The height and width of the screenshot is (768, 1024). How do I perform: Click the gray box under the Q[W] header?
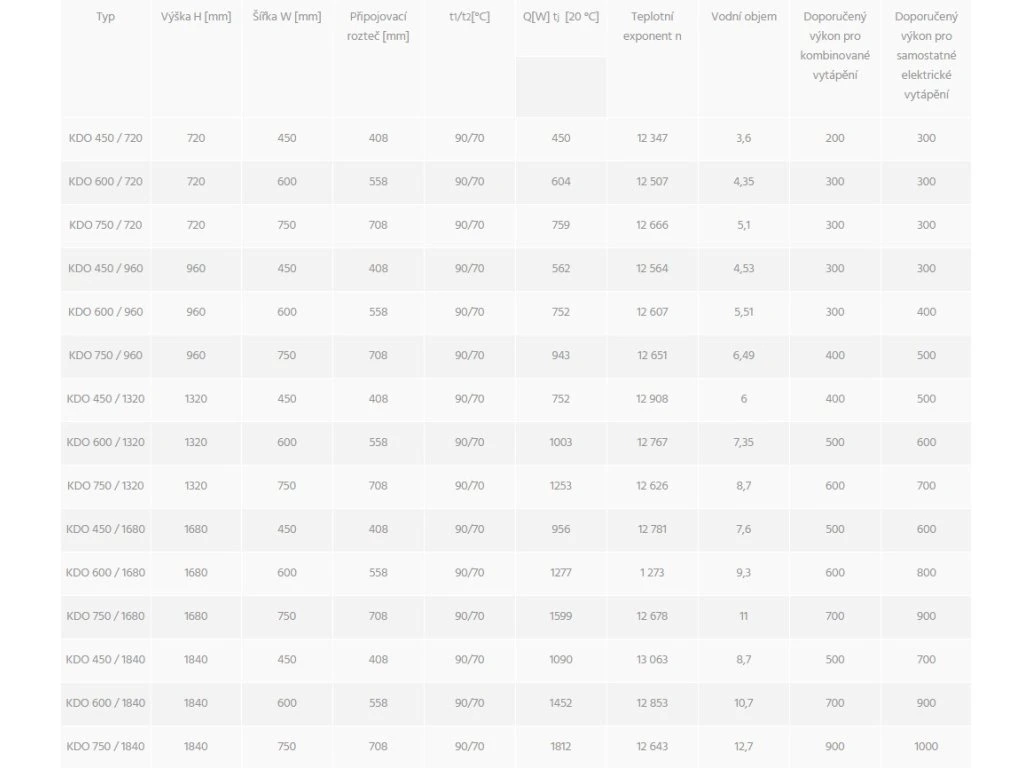tap(561, 87)
